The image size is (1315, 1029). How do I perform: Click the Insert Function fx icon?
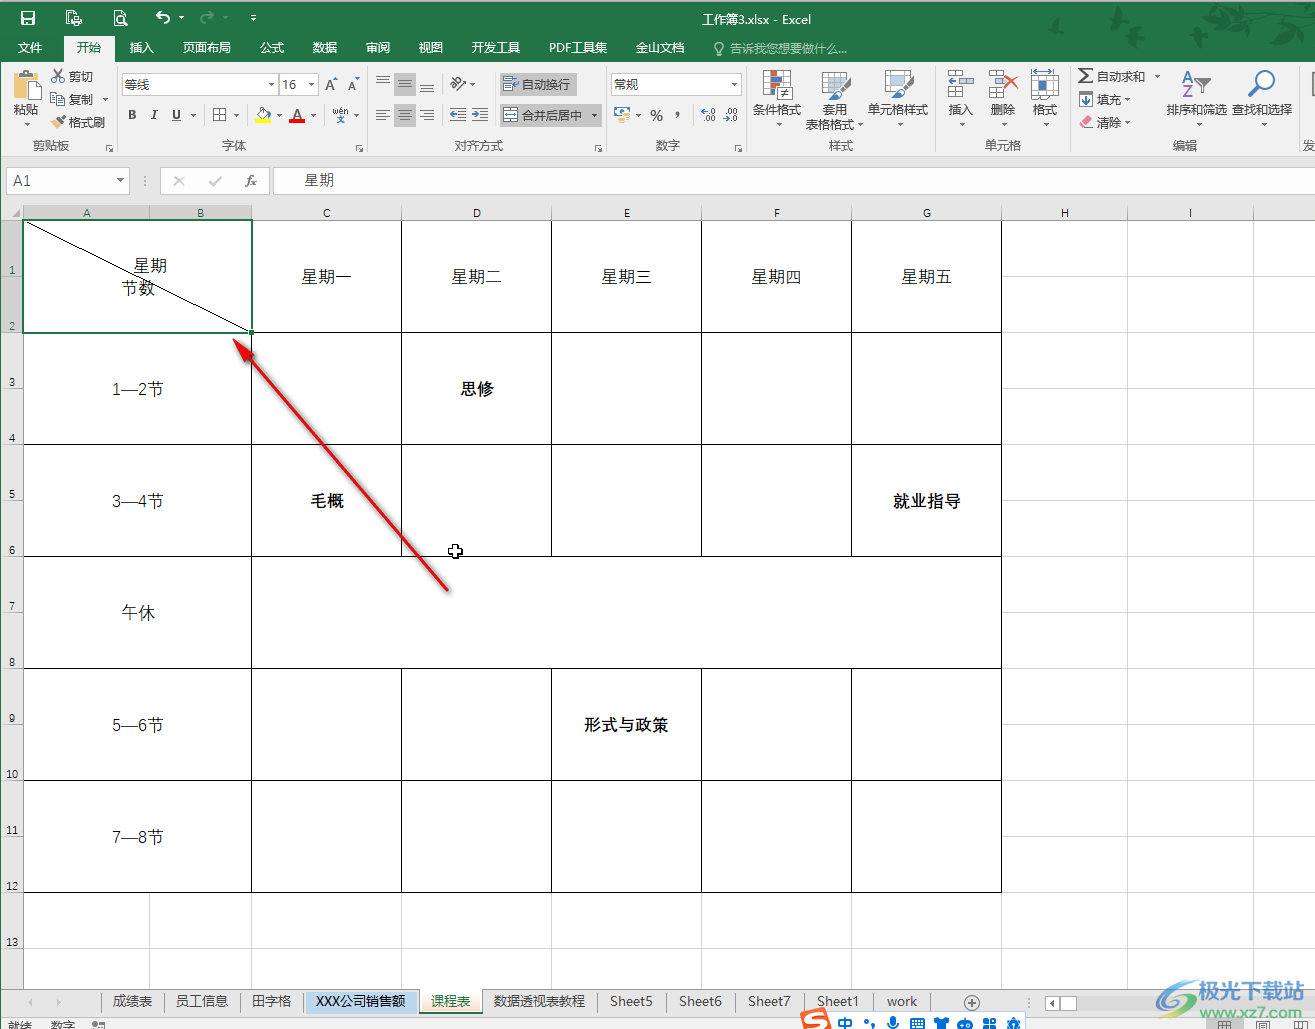251,181
